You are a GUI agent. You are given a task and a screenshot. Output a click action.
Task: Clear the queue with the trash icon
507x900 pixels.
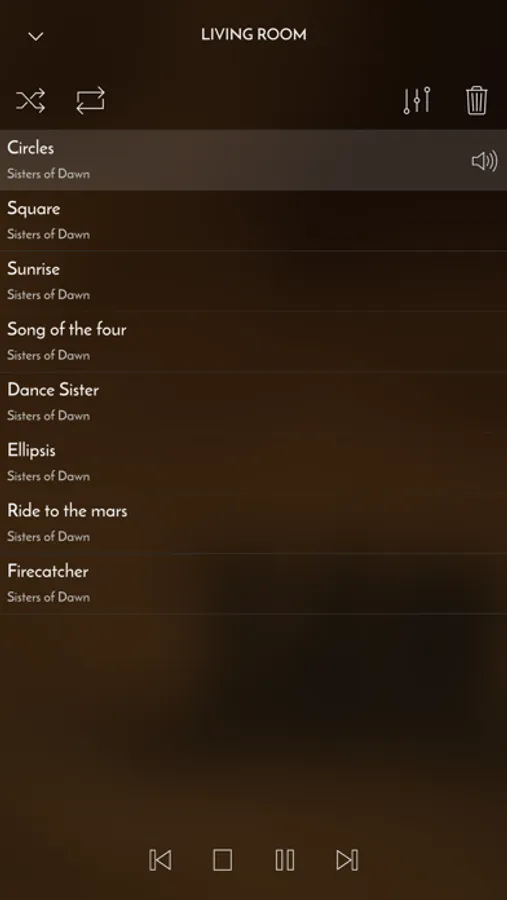click(x=477, y=100)
